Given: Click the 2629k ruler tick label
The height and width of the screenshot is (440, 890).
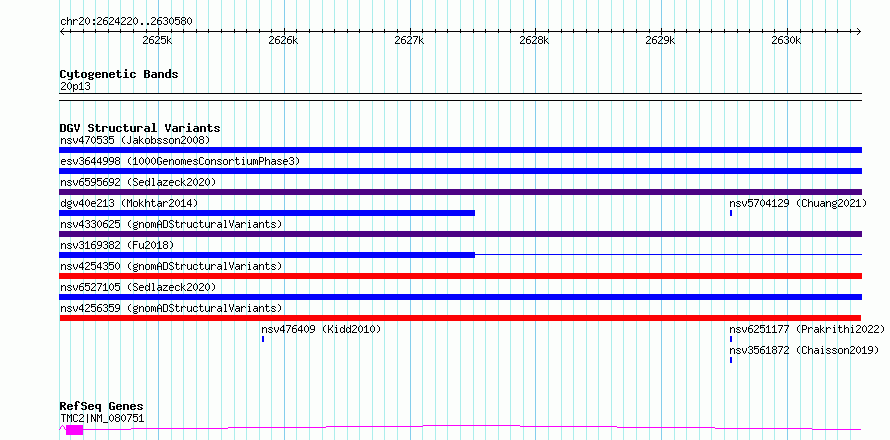Looking at the screenshot, I should 661,41.
